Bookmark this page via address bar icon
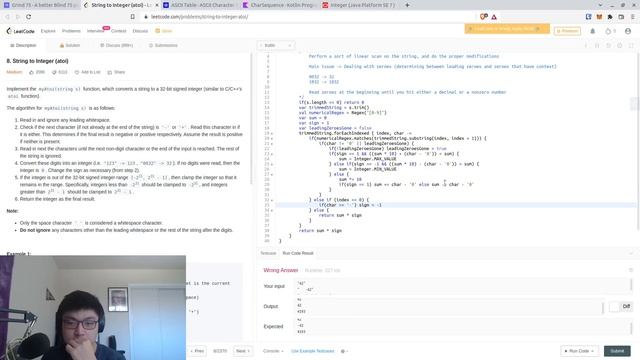 (x=133, y=17)
